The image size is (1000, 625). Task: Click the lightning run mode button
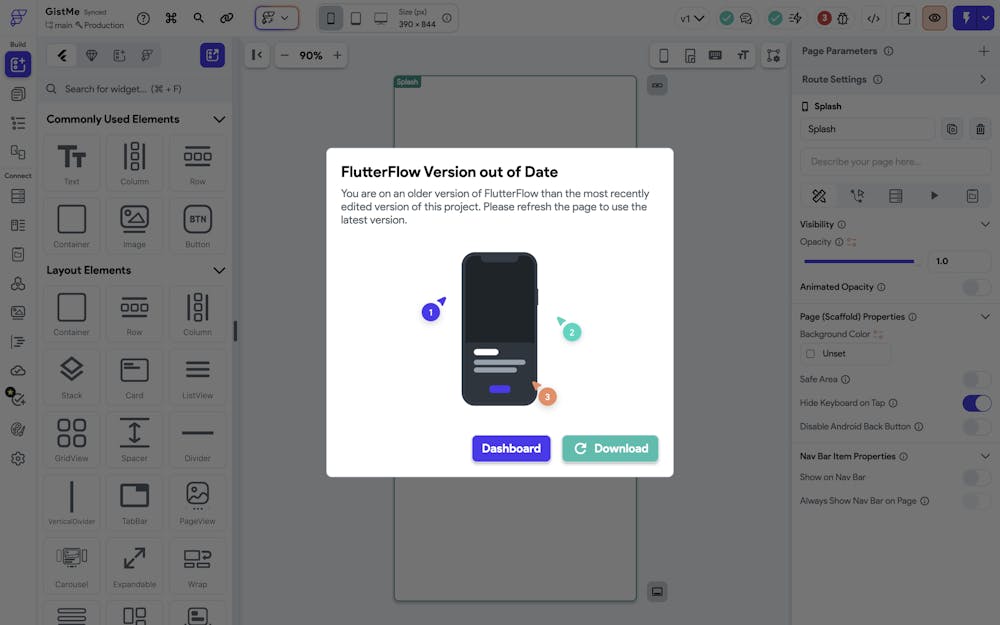tap(966, 18)
